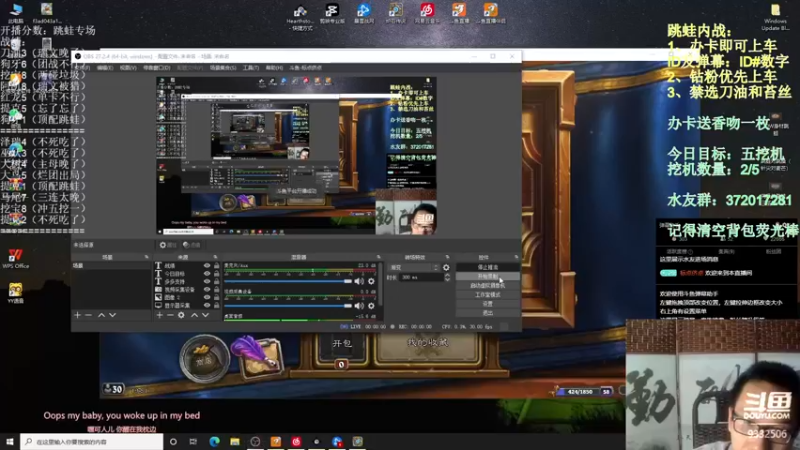Open 视图(V) menu in OBS

pyautogui.click(x=128, y=68)
